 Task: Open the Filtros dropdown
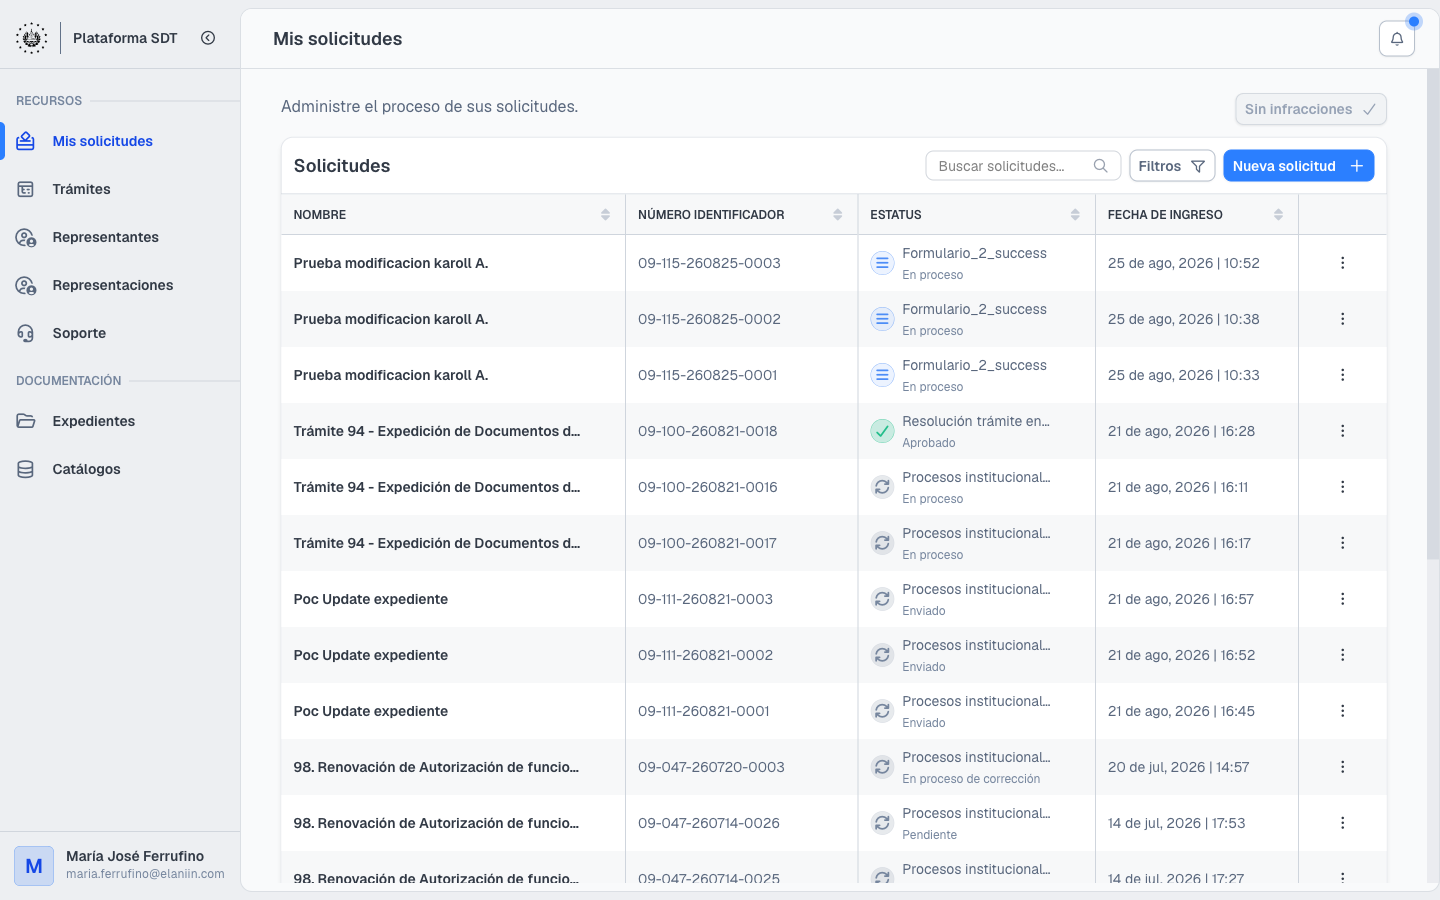[x=1172, y=166]
